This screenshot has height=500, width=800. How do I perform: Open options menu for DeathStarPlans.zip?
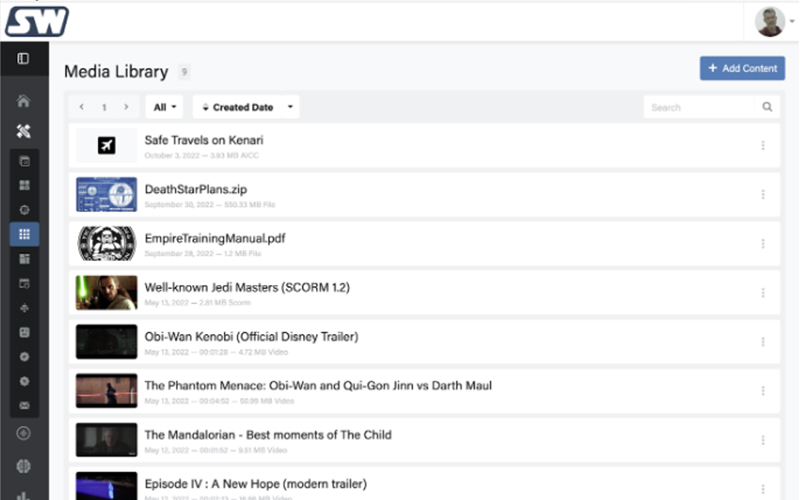[762, 194]
